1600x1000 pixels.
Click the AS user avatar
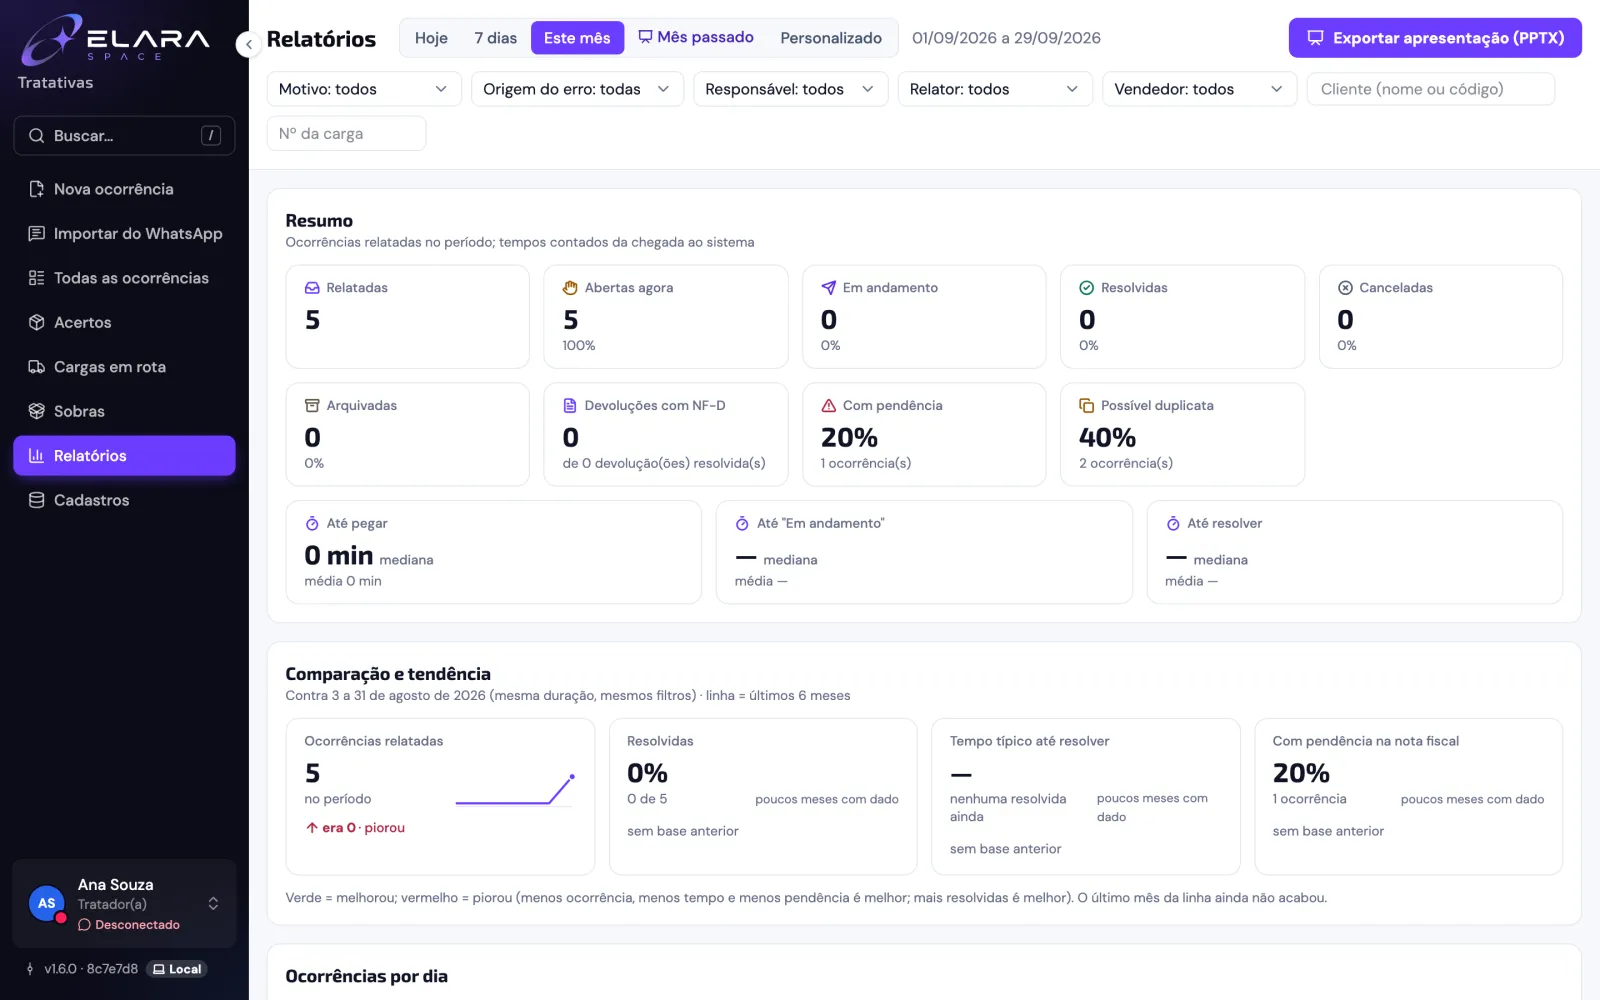coord(47,903)
